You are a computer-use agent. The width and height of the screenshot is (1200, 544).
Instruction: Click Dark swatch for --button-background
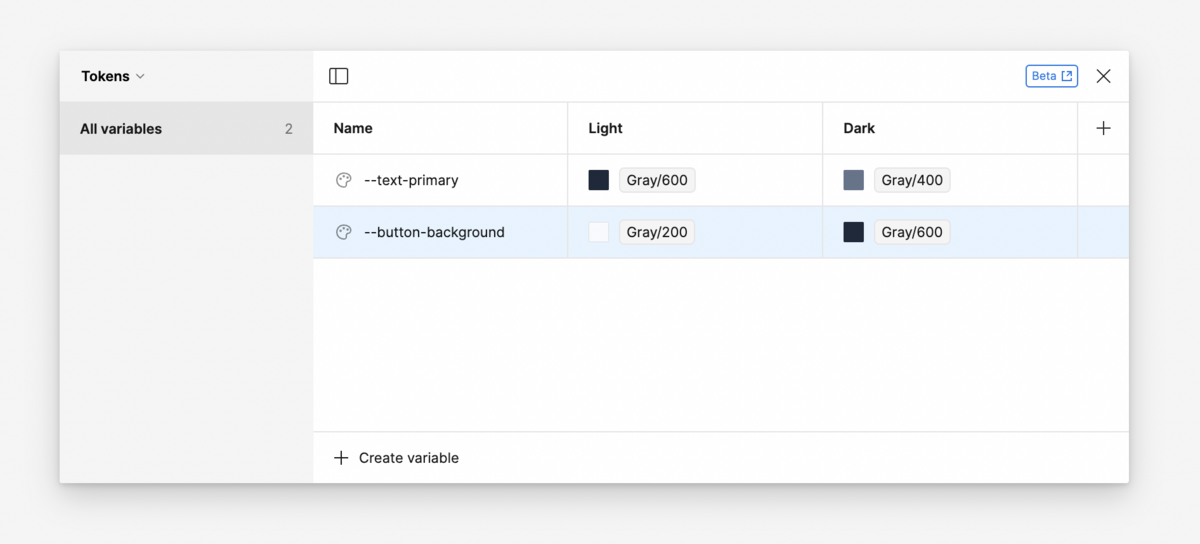(x=854, y=232)
